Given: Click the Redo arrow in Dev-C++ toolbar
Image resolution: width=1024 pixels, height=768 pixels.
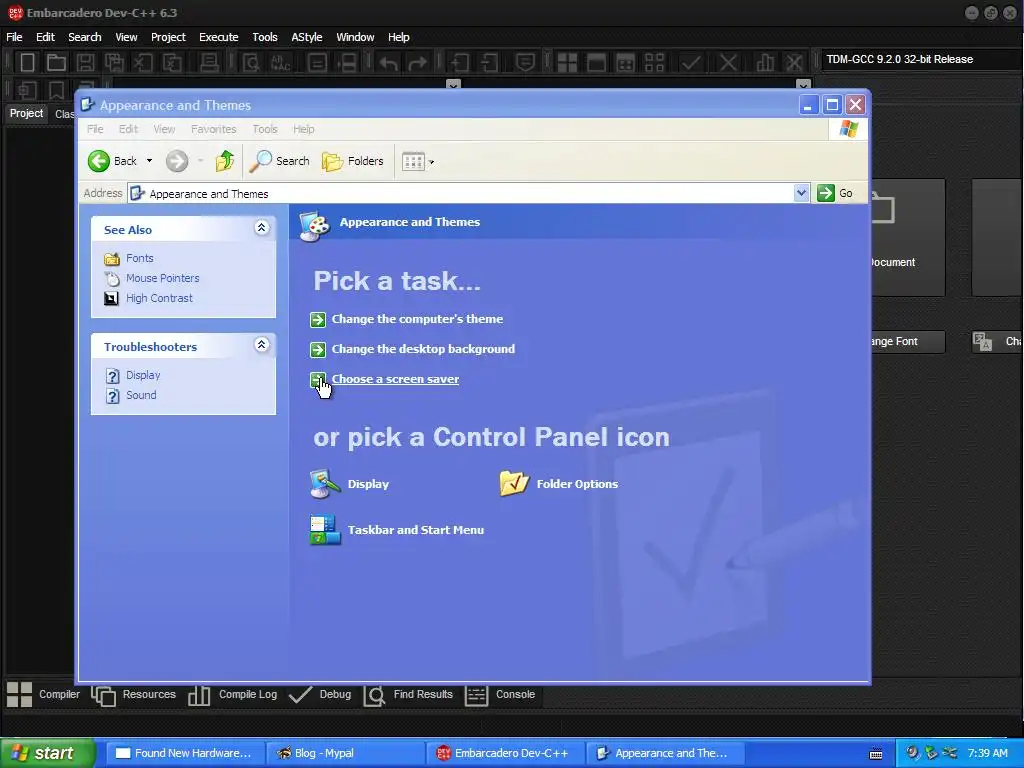Looking at the screenshot, I should (x=417, y=63).
